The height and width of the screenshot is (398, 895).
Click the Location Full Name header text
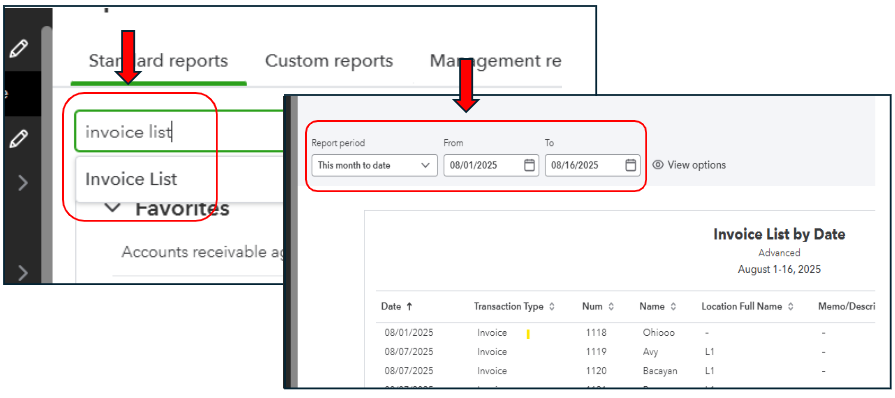(742, 307)
